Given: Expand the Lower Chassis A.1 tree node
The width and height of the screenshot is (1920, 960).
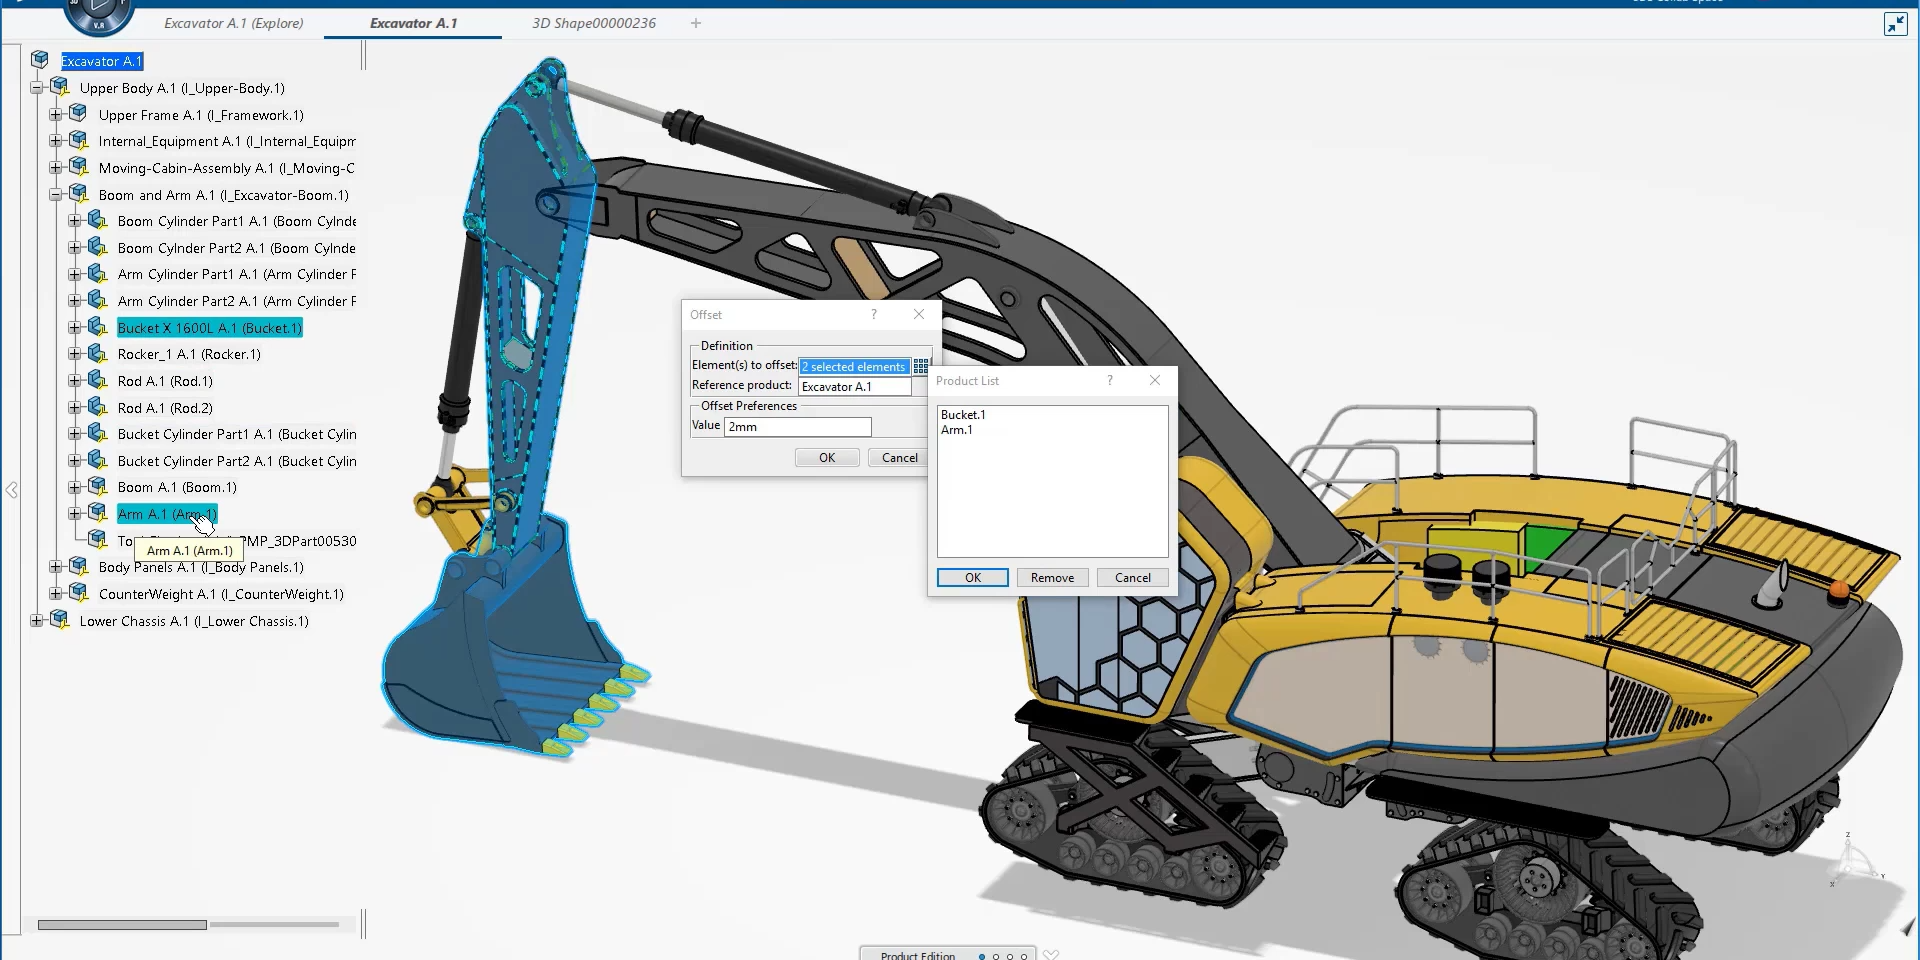Looking at the screenshot, I should 37,620.
